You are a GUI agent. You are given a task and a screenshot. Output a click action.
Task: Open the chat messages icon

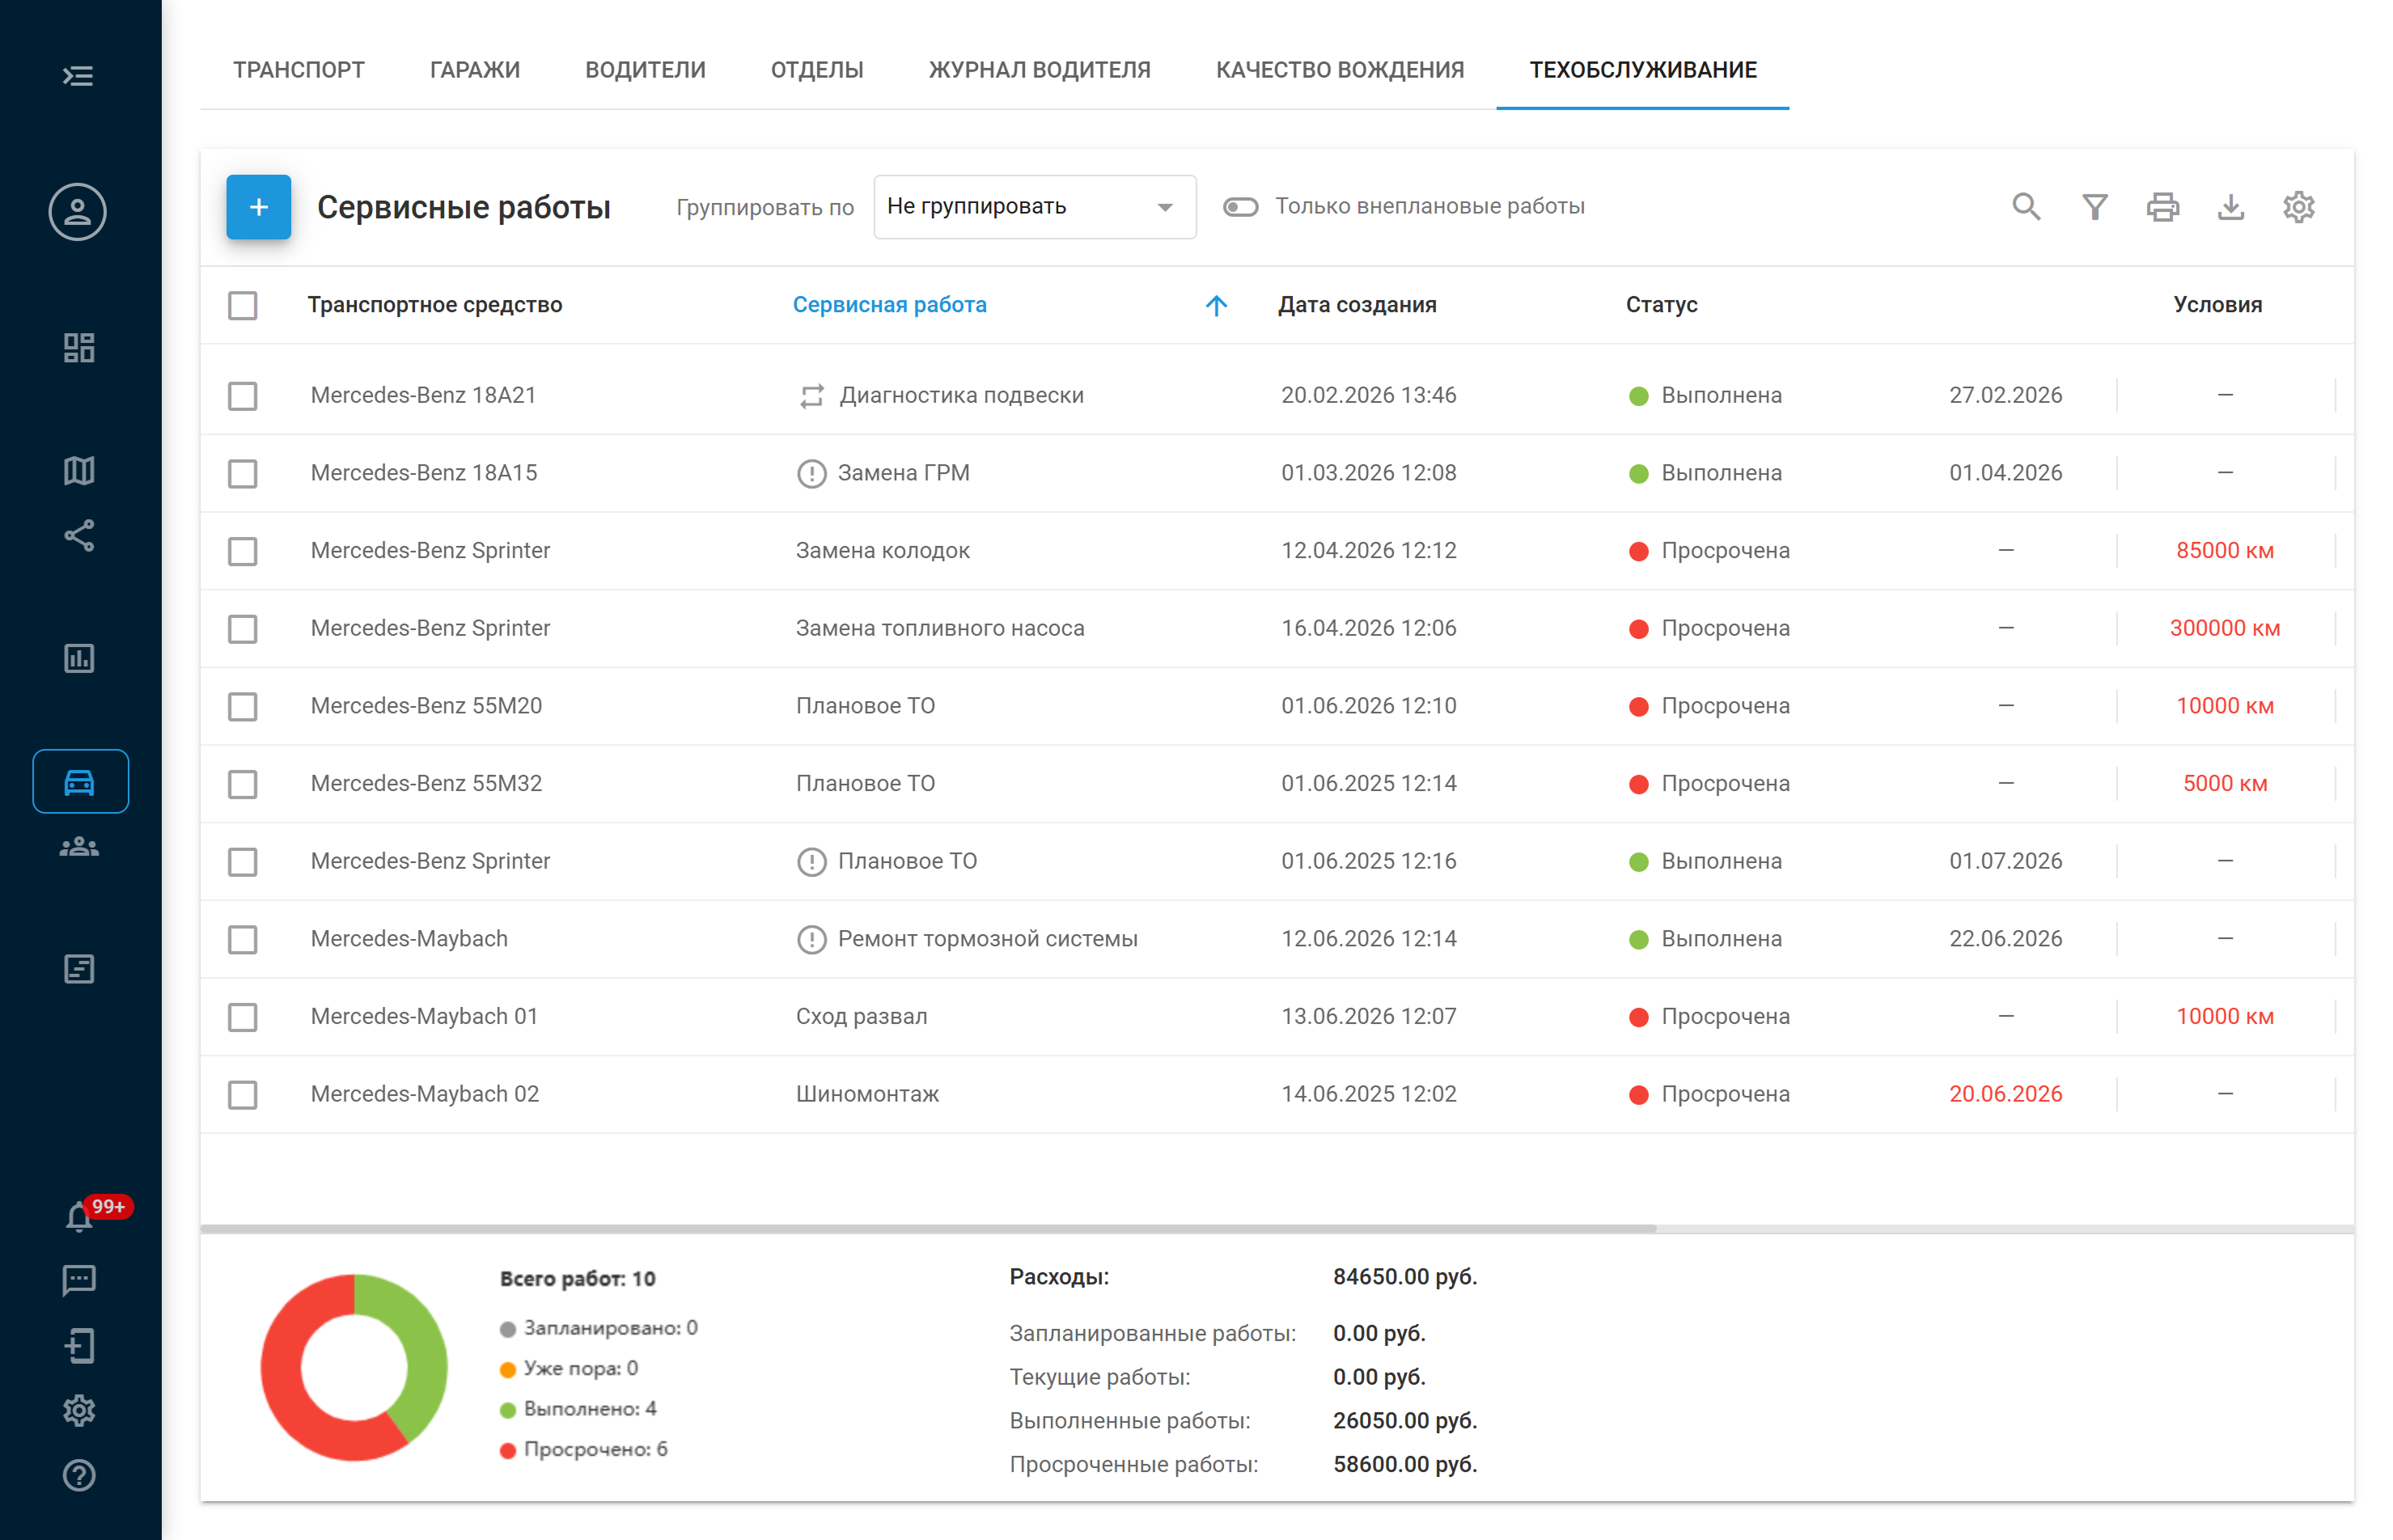pos(79,1280)
